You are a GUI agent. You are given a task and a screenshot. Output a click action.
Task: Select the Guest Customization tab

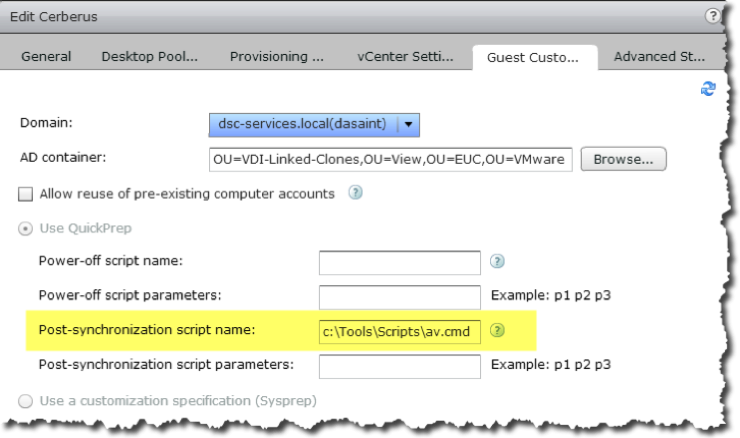[x=534, y=58]
